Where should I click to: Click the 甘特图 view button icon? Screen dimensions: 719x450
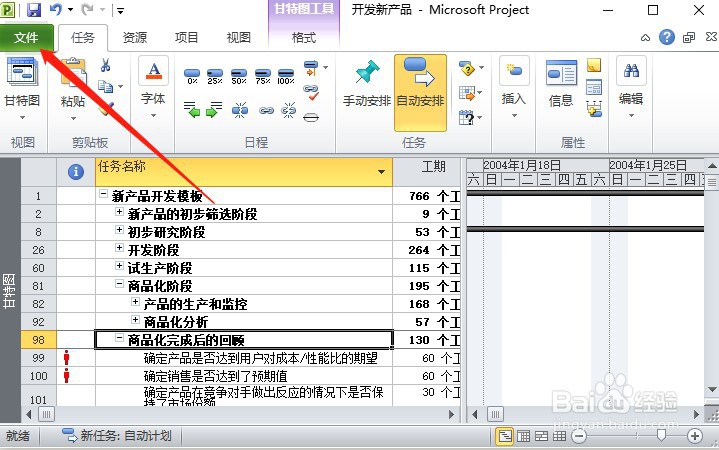pyautogui.click(x=22, y=72)
